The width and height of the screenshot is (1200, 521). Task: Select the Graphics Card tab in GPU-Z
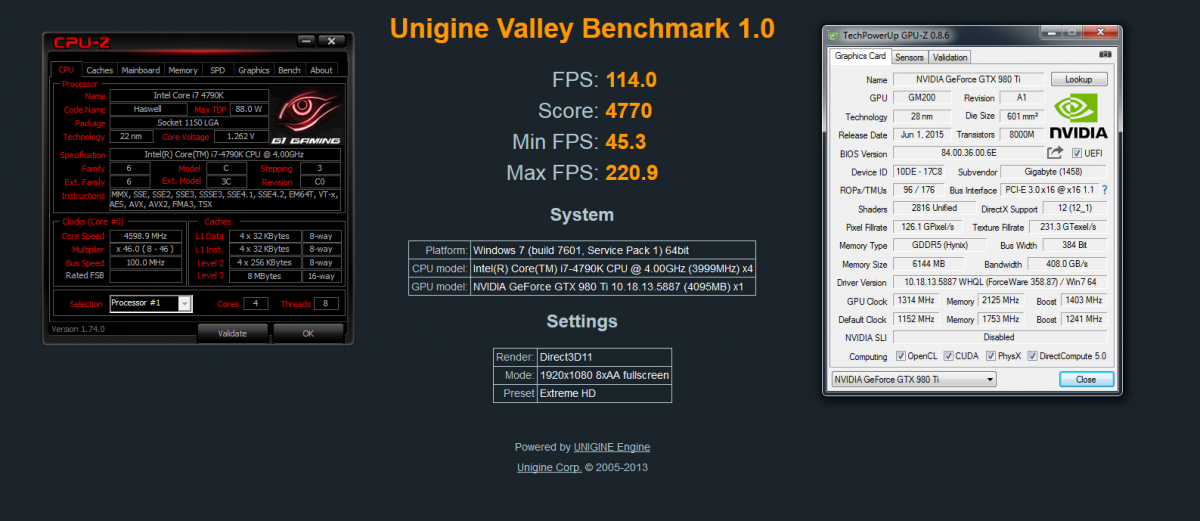pos(860,56)
